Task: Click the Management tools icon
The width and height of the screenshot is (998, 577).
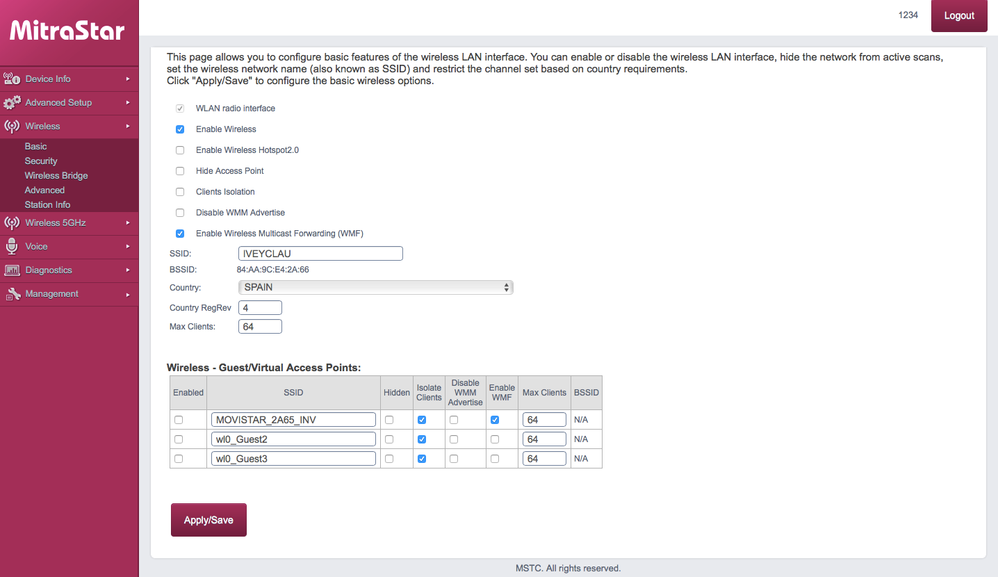Action: pos(12,295)
